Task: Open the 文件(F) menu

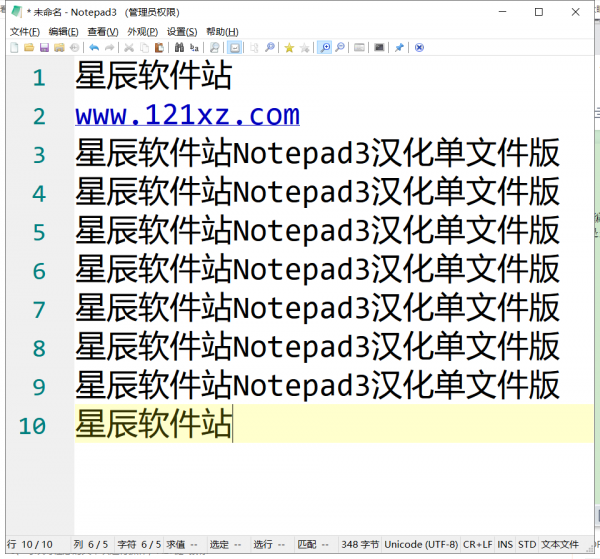Action: click(x=25, y=32)
